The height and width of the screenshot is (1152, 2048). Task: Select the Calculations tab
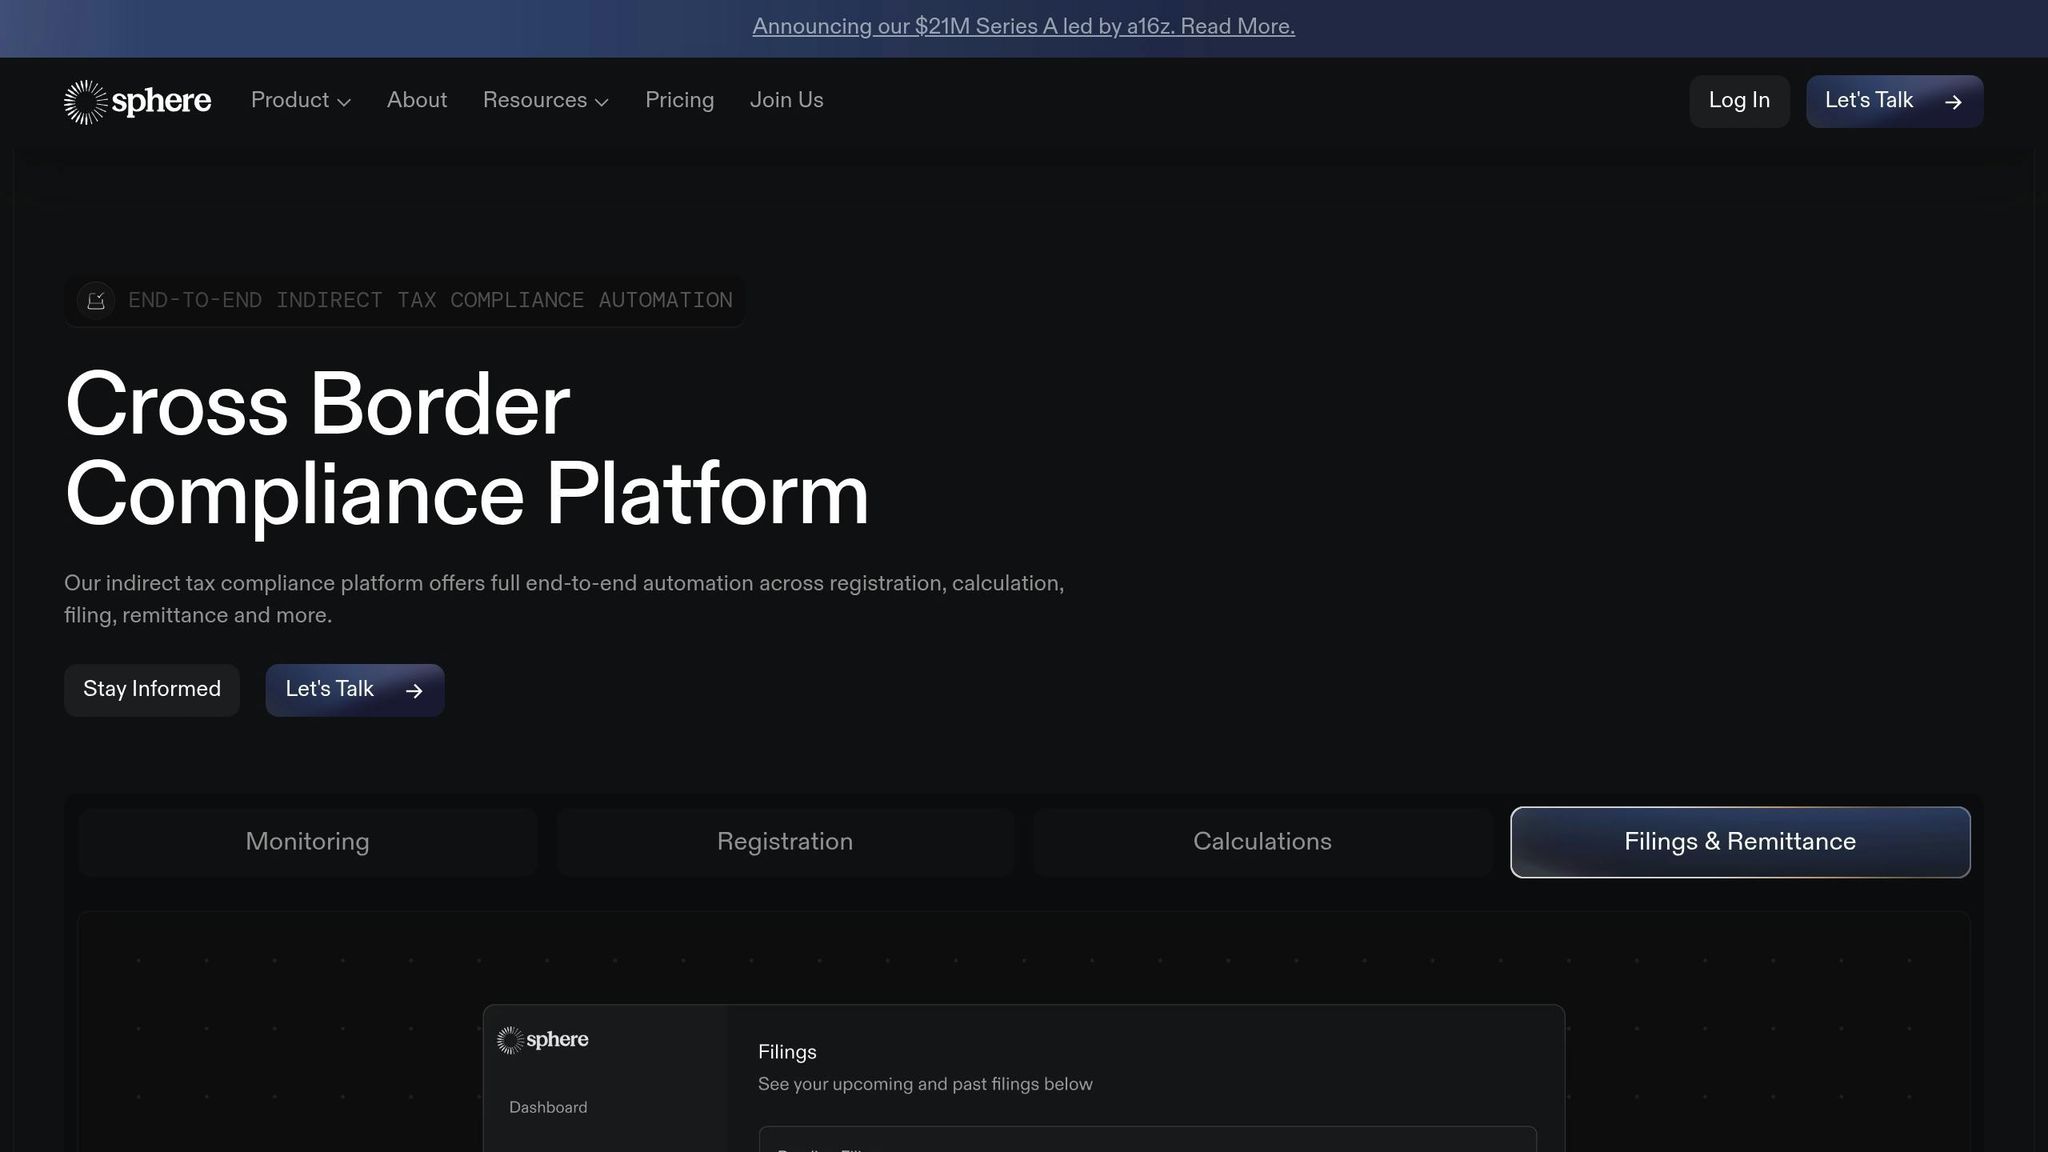pyautogui.click(x=1262, y=842)
